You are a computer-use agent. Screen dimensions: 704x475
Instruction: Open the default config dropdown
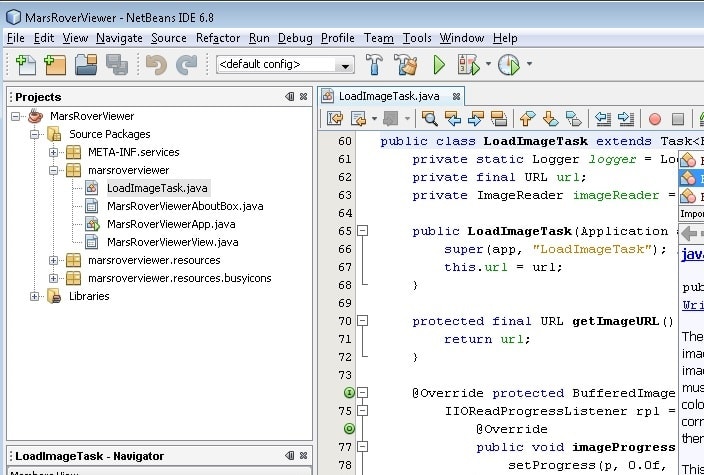click(x=345, y=65)
